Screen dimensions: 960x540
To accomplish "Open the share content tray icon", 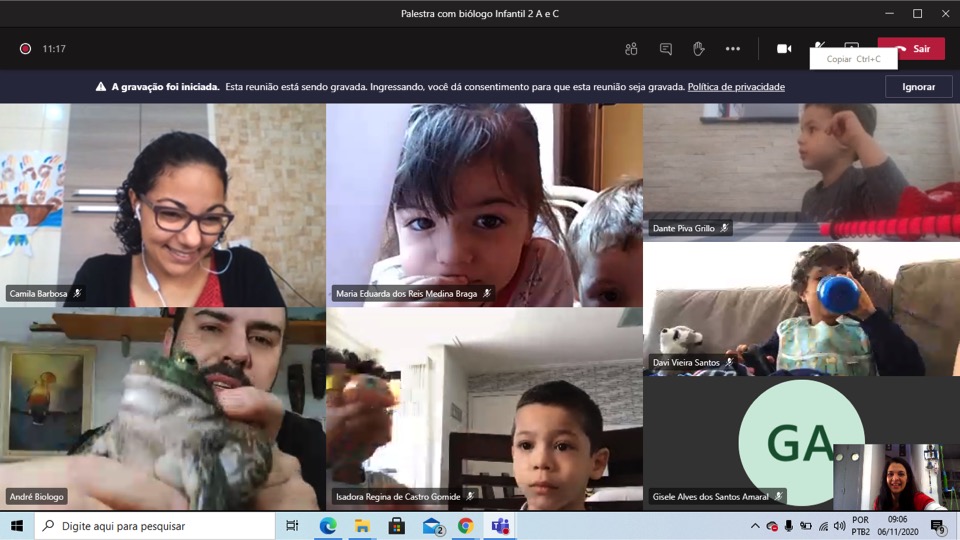I will (x=852, y=46).
